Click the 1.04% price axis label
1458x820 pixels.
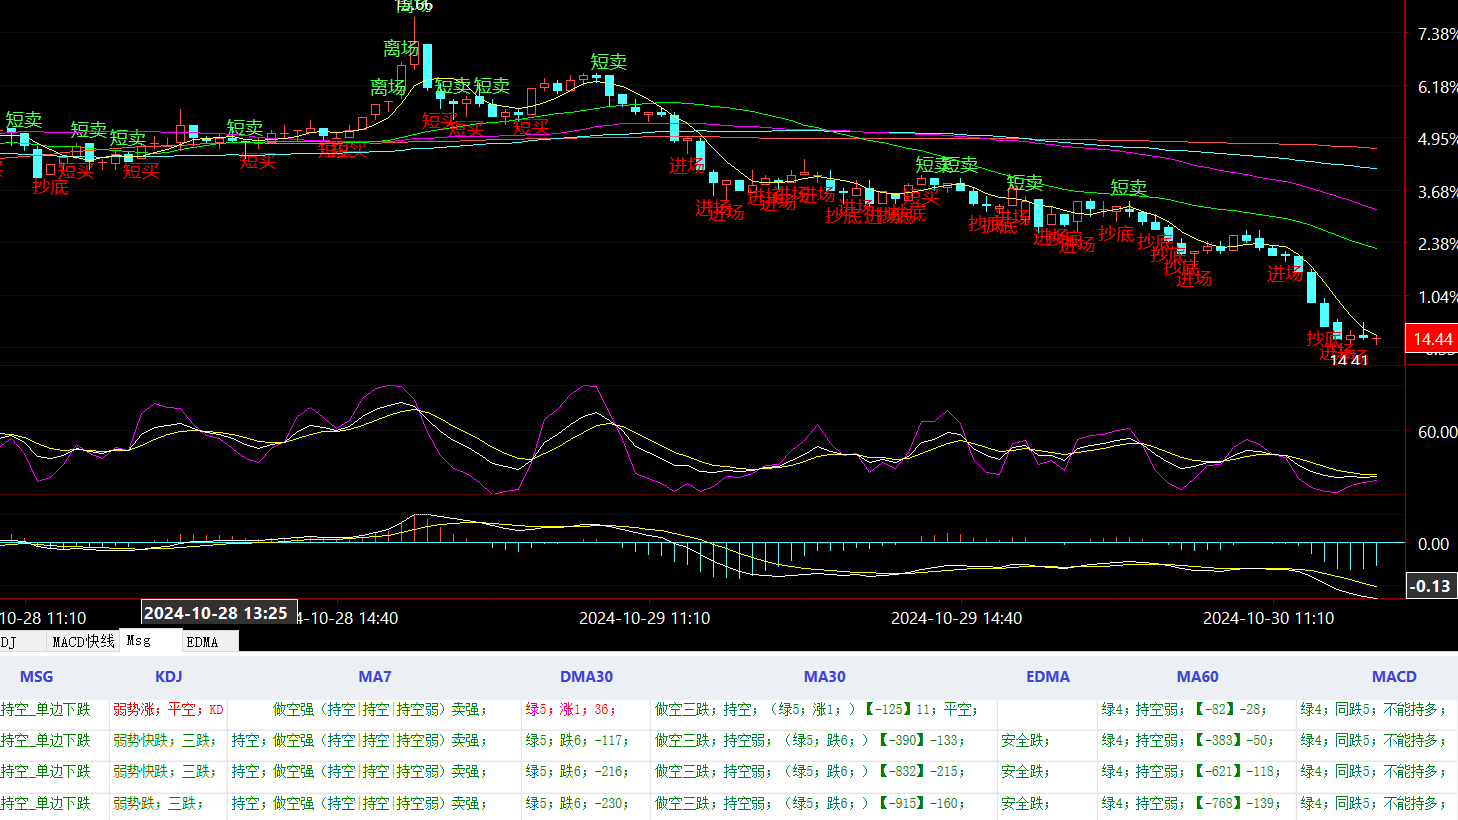1437,297
